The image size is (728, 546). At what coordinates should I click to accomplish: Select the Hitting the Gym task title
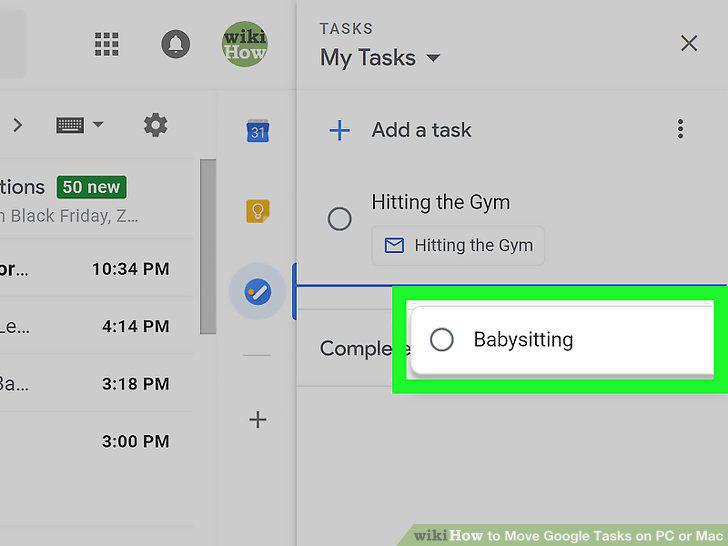[x=441, y=202]
